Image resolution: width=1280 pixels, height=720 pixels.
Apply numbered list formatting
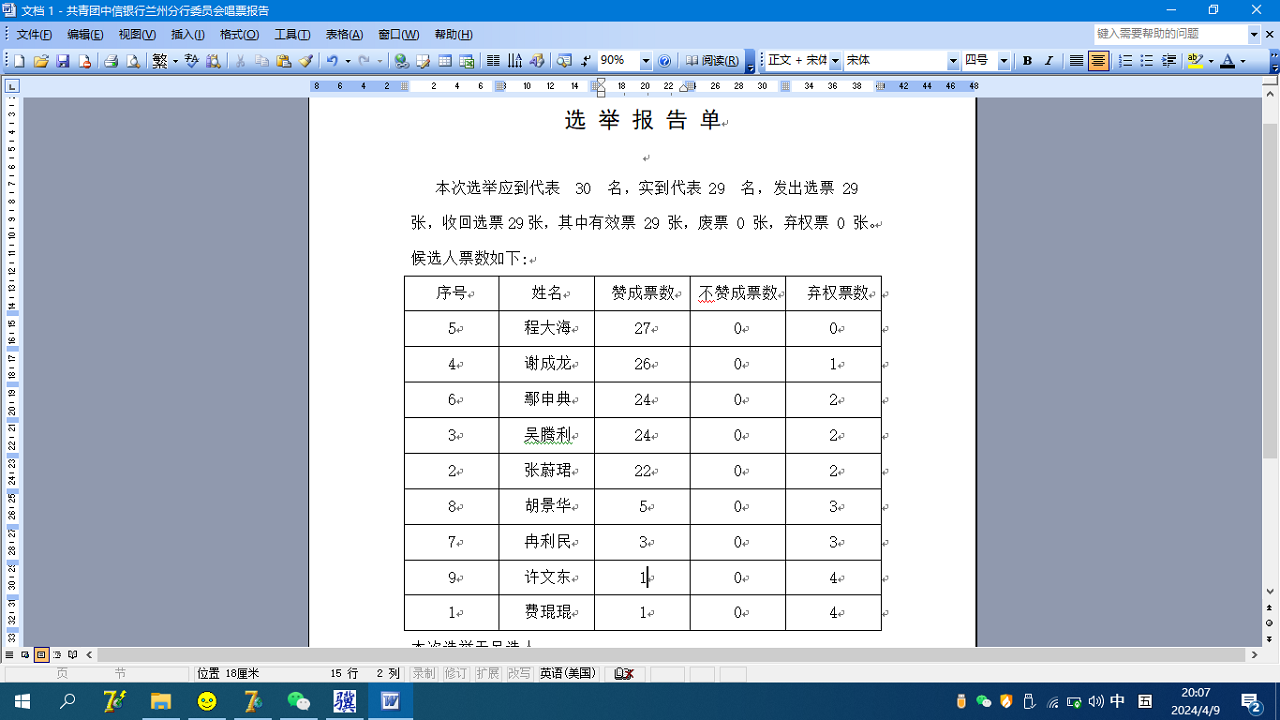[x=1125, y=61]
